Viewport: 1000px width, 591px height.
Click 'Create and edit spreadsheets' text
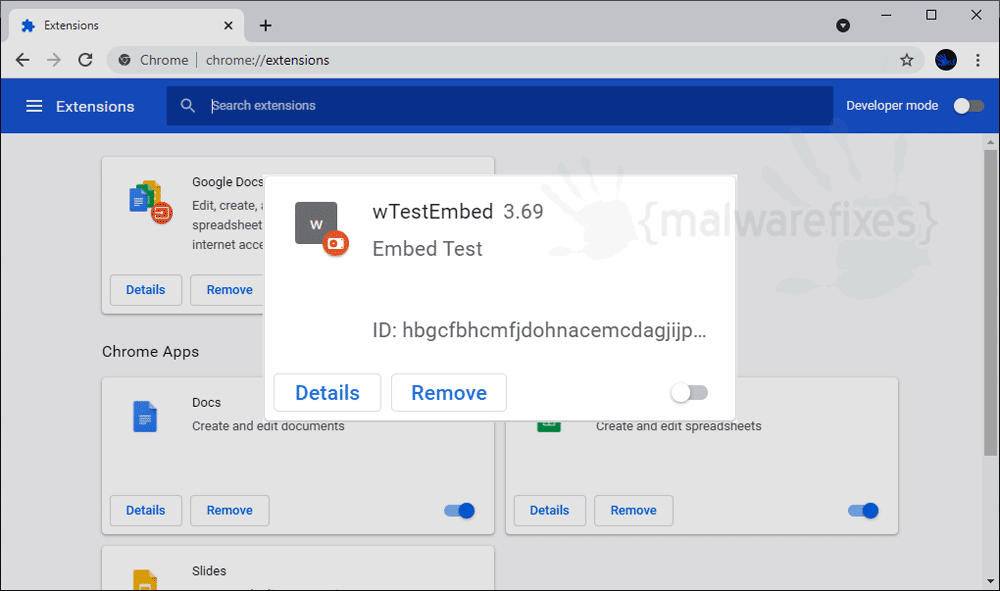pyautogui.click(x=679, y=426)
